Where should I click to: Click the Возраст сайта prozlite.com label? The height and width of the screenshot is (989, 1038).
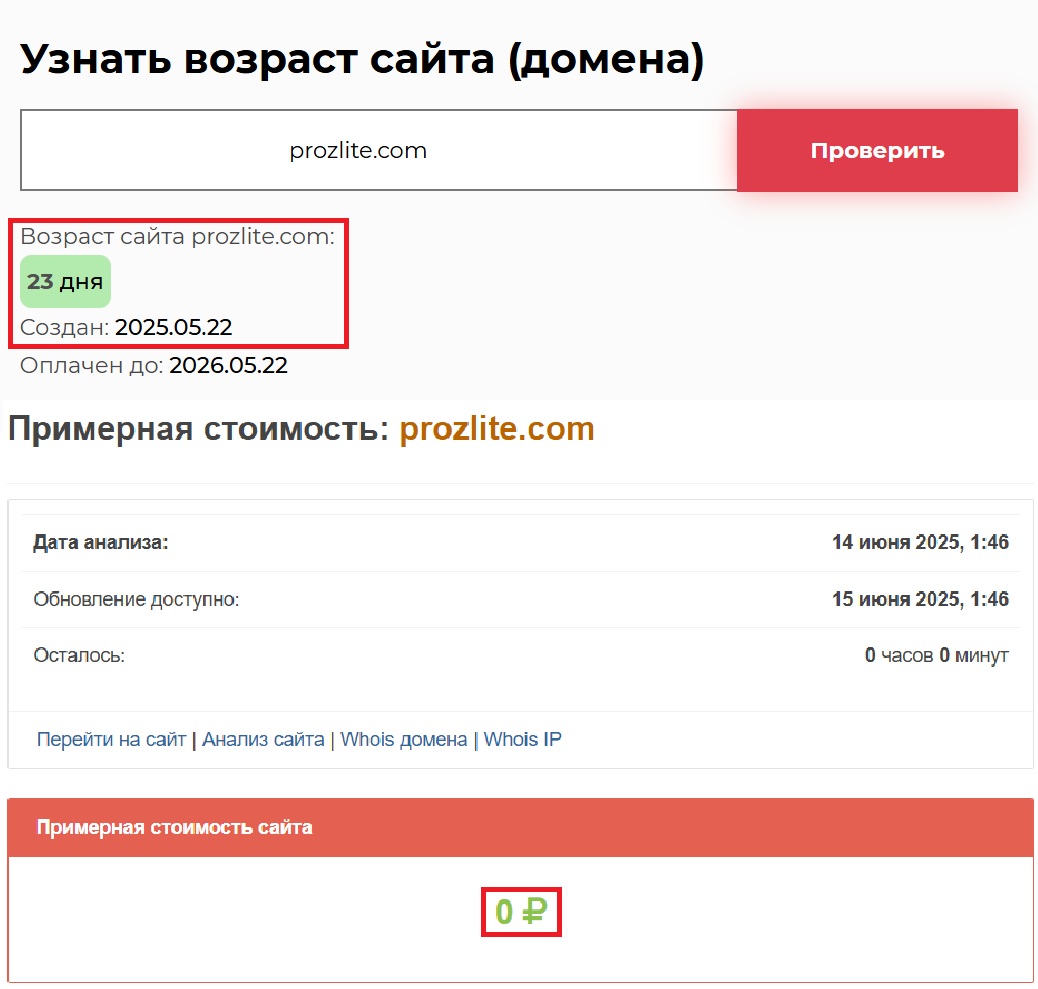click(x=178, y=237)
